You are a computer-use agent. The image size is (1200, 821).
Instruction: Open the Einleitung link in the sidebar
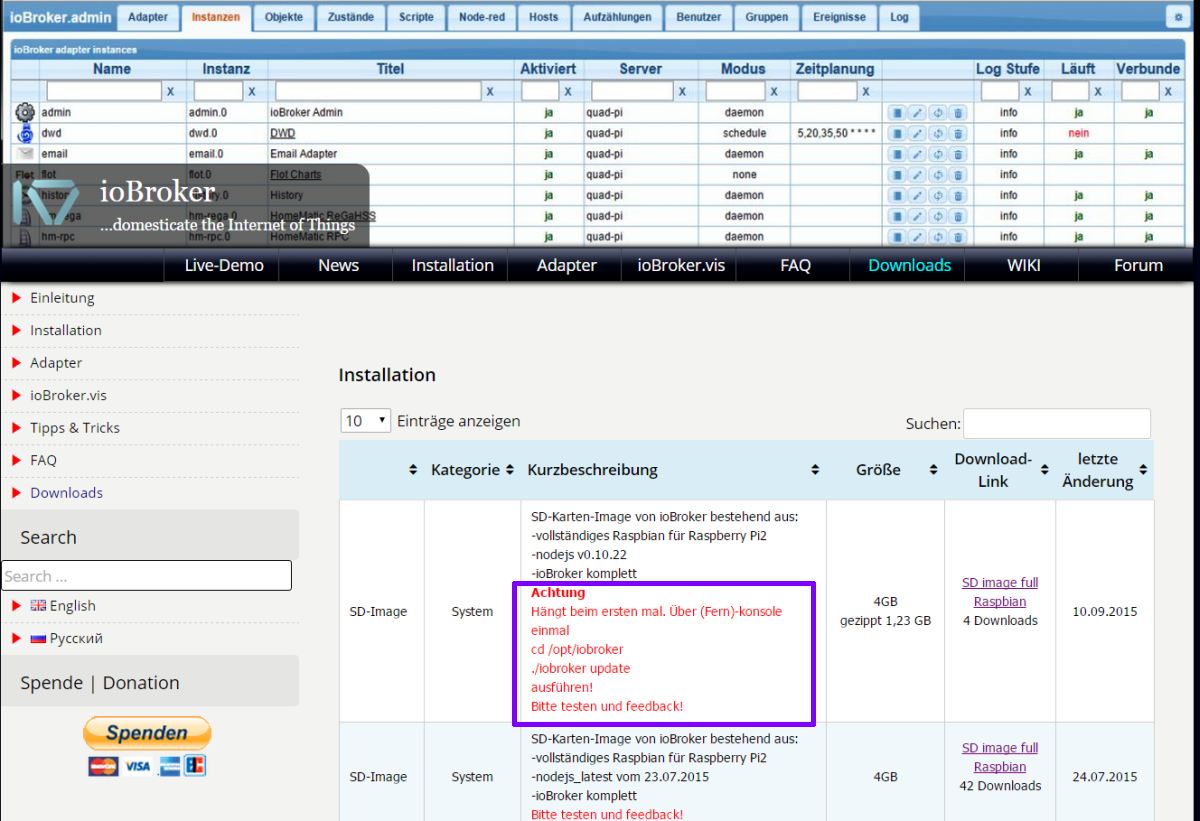tap(62, 298)
